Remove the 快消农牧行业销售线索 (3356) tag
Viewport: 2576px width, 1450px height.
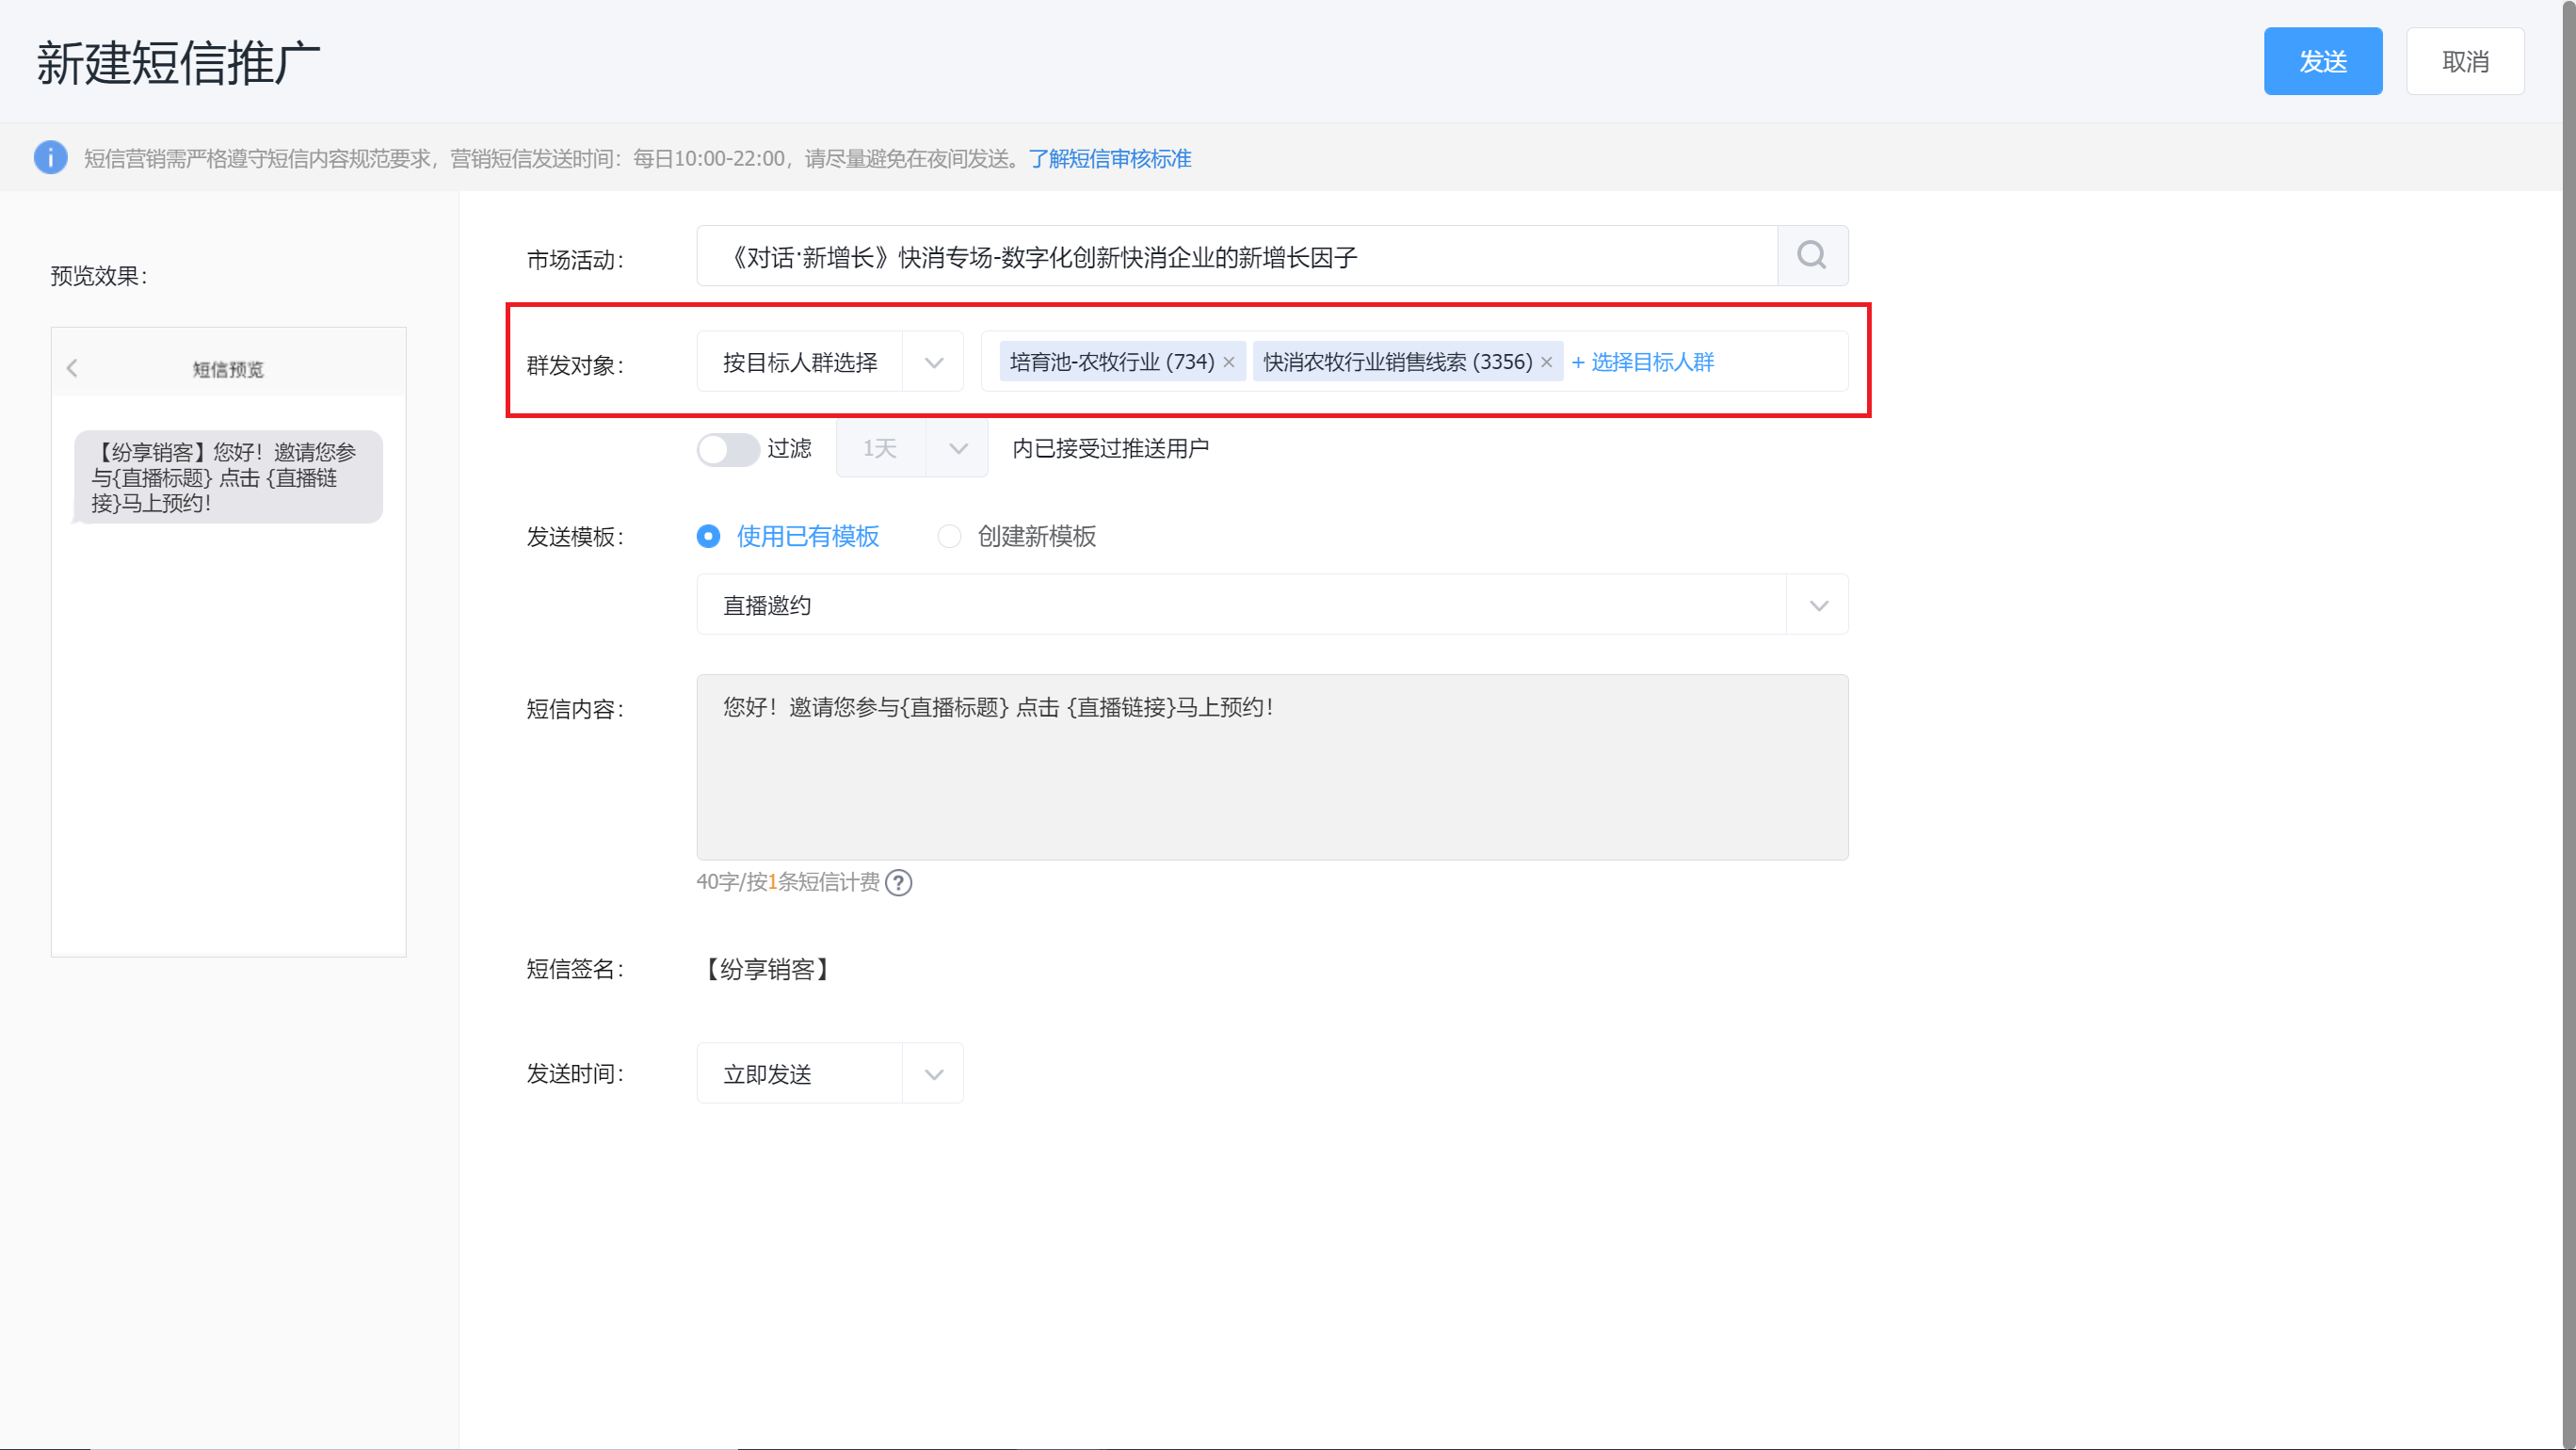point(1546,362)
